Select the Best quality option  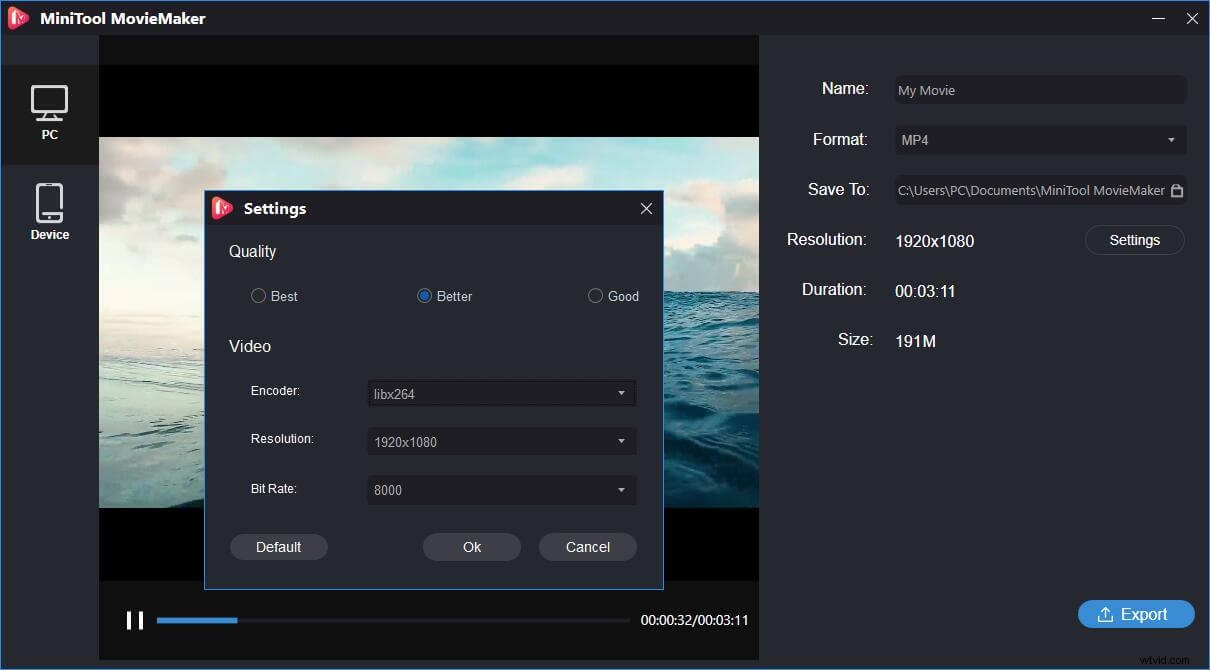(258, 295)
